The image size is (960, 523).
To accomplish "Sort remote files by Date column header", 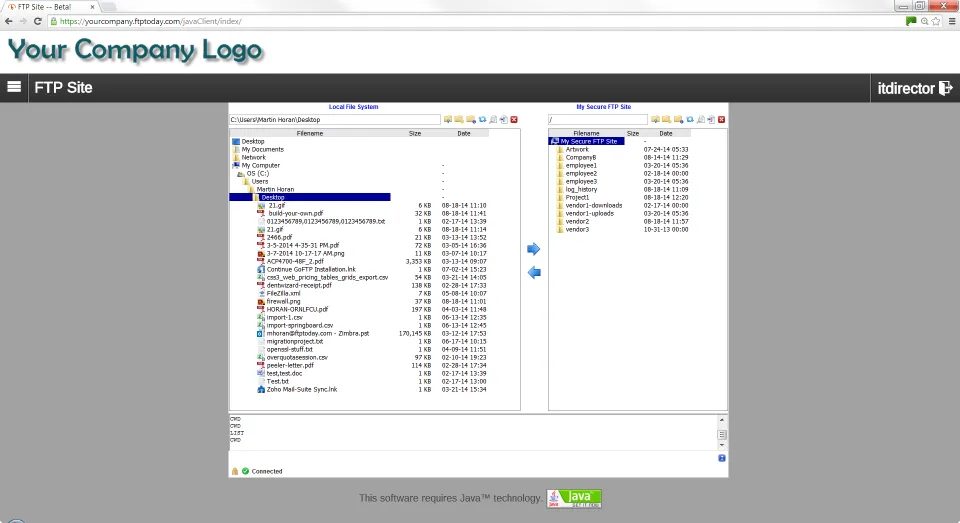I will point(666,133).
